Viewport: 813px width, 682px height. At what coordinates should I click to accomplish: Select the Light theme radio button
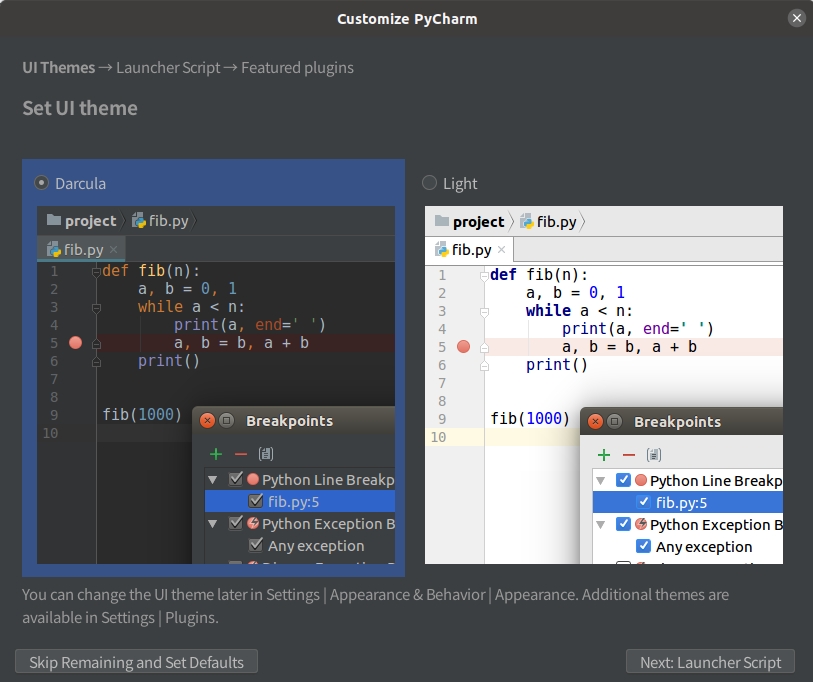pos(430,183)
